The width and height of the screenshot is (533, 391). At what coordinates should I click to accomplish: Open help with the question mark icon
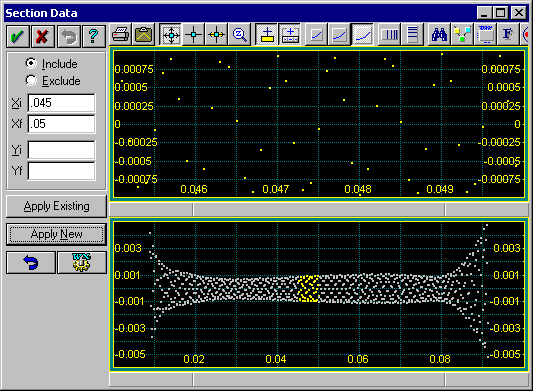coord(94,36)
